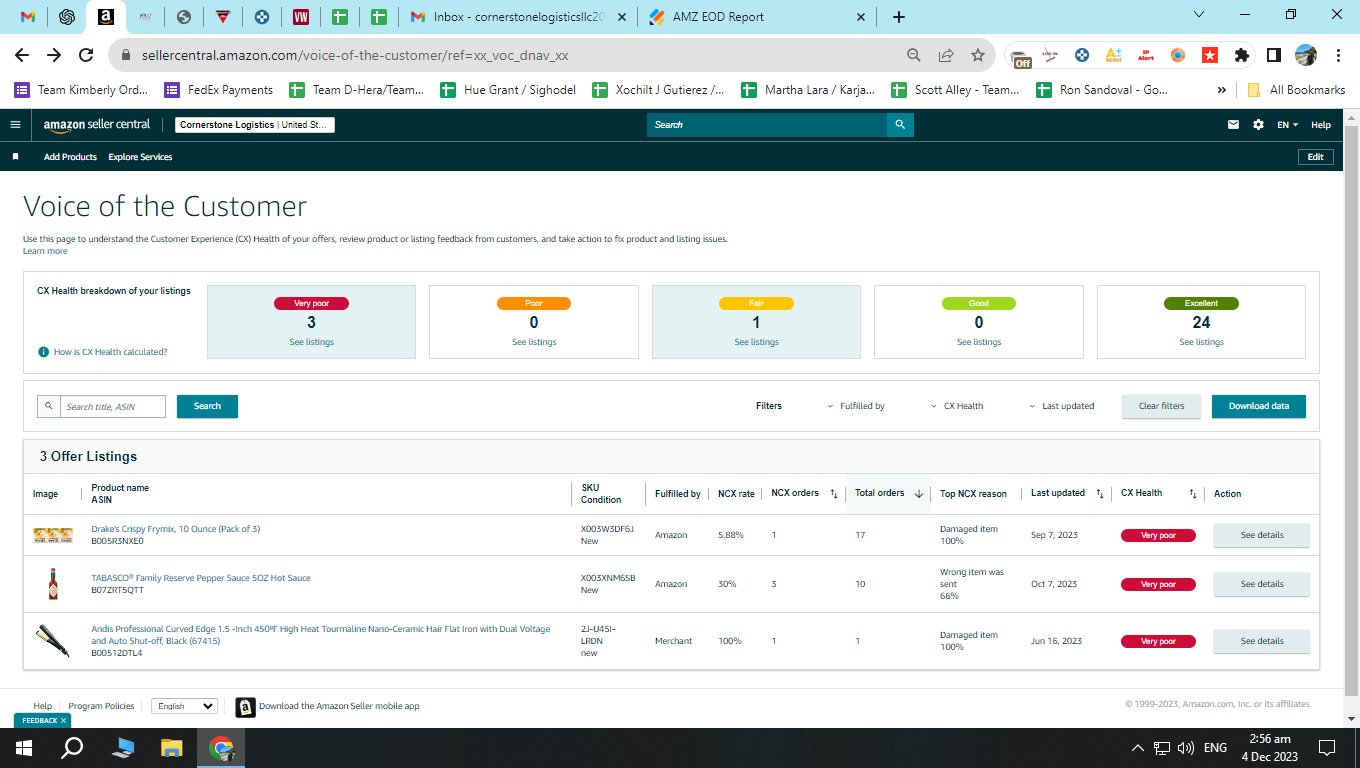Click the page vertical scrollbar
The height and width of the screenshot is (768, 1360).
click(x=1351, y=410)
